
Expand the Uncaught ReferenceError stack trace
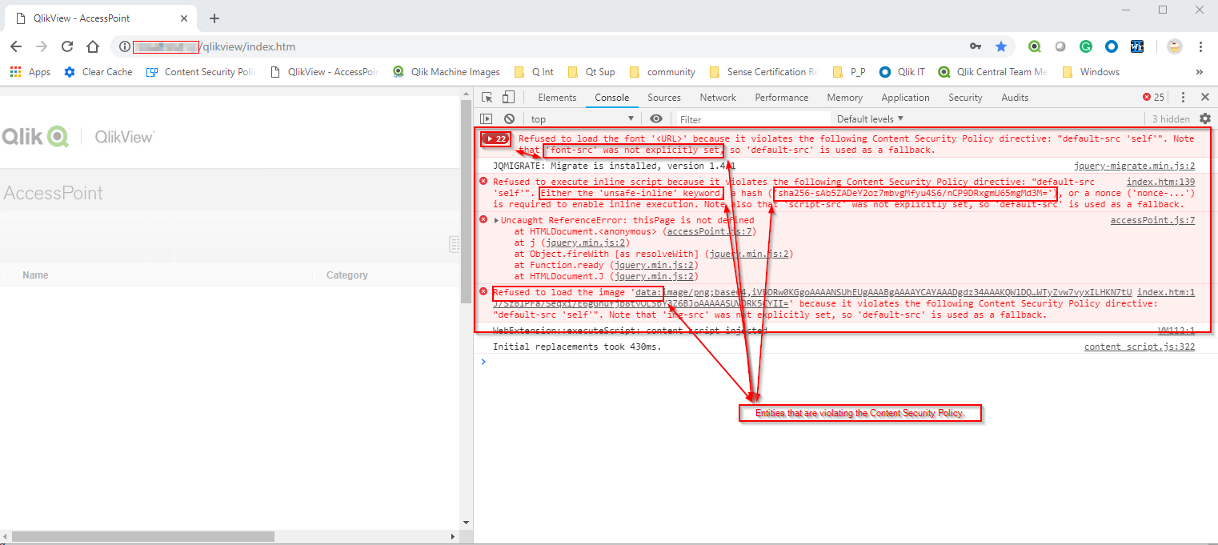[496, 220]
